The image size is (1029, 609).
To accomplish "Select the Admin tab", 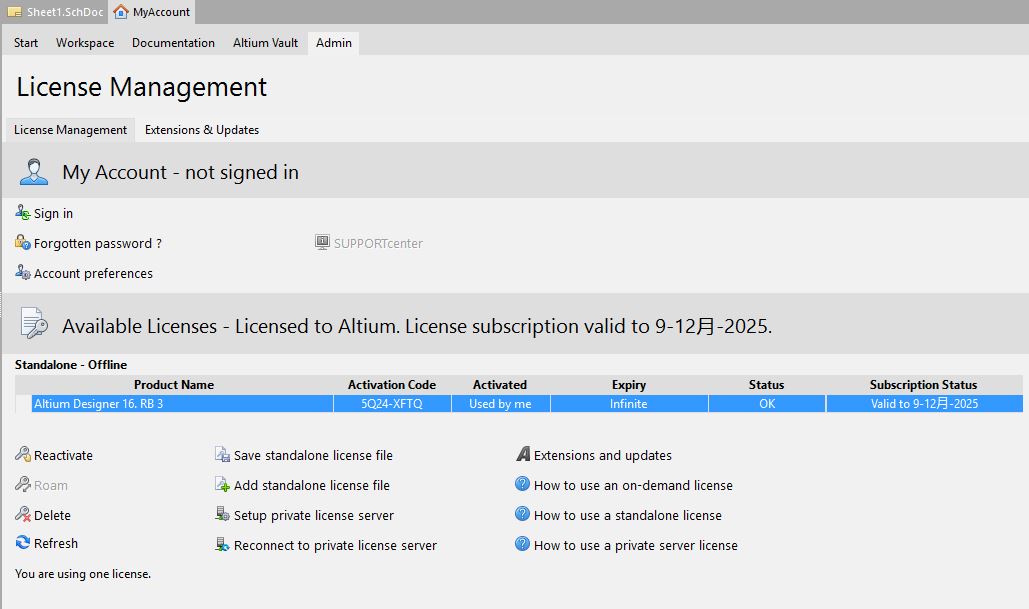I will [333, 43].
